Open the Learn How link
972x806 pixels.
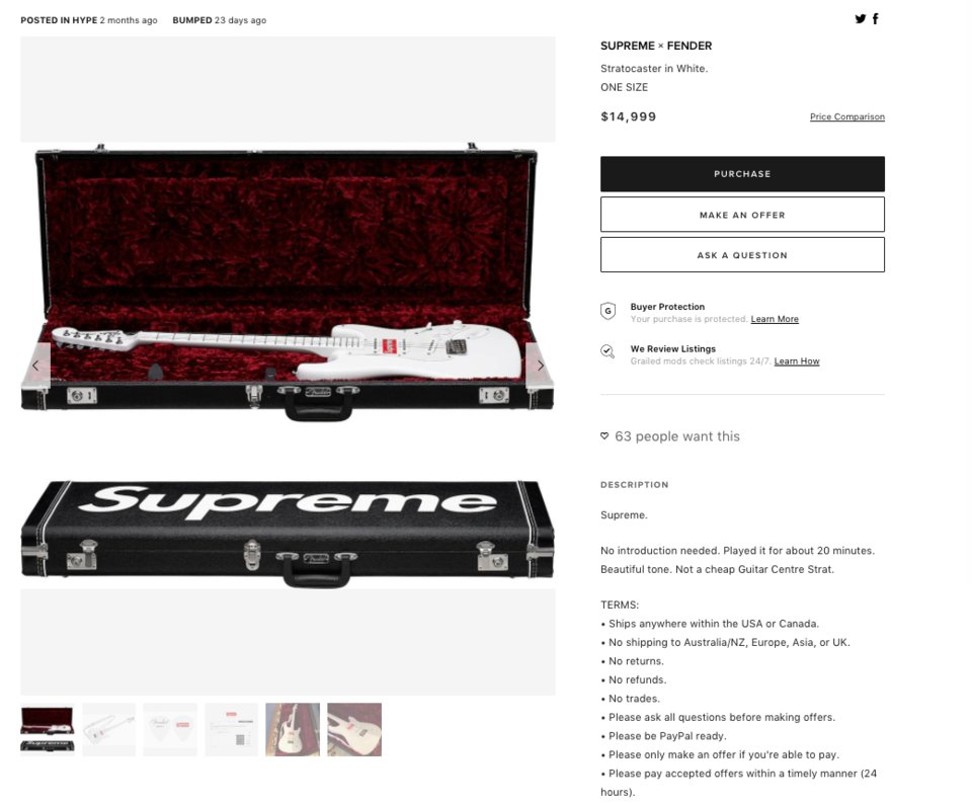[797, 361]
